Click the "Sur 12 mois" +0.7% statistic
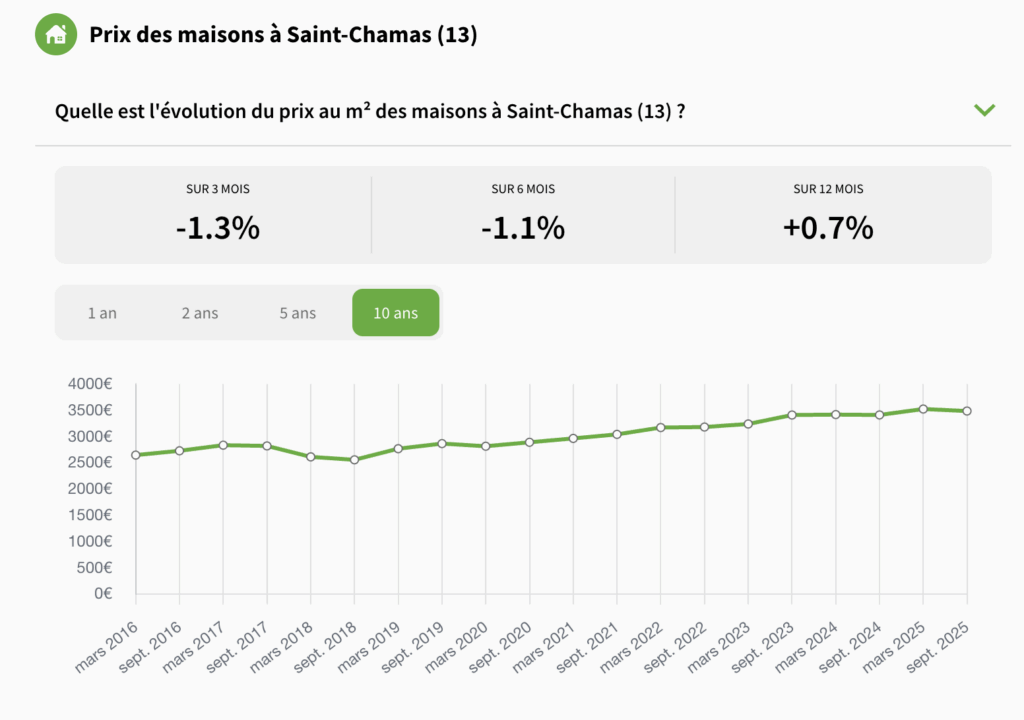The image size is (1024, 720). click(x=828, y=228)
